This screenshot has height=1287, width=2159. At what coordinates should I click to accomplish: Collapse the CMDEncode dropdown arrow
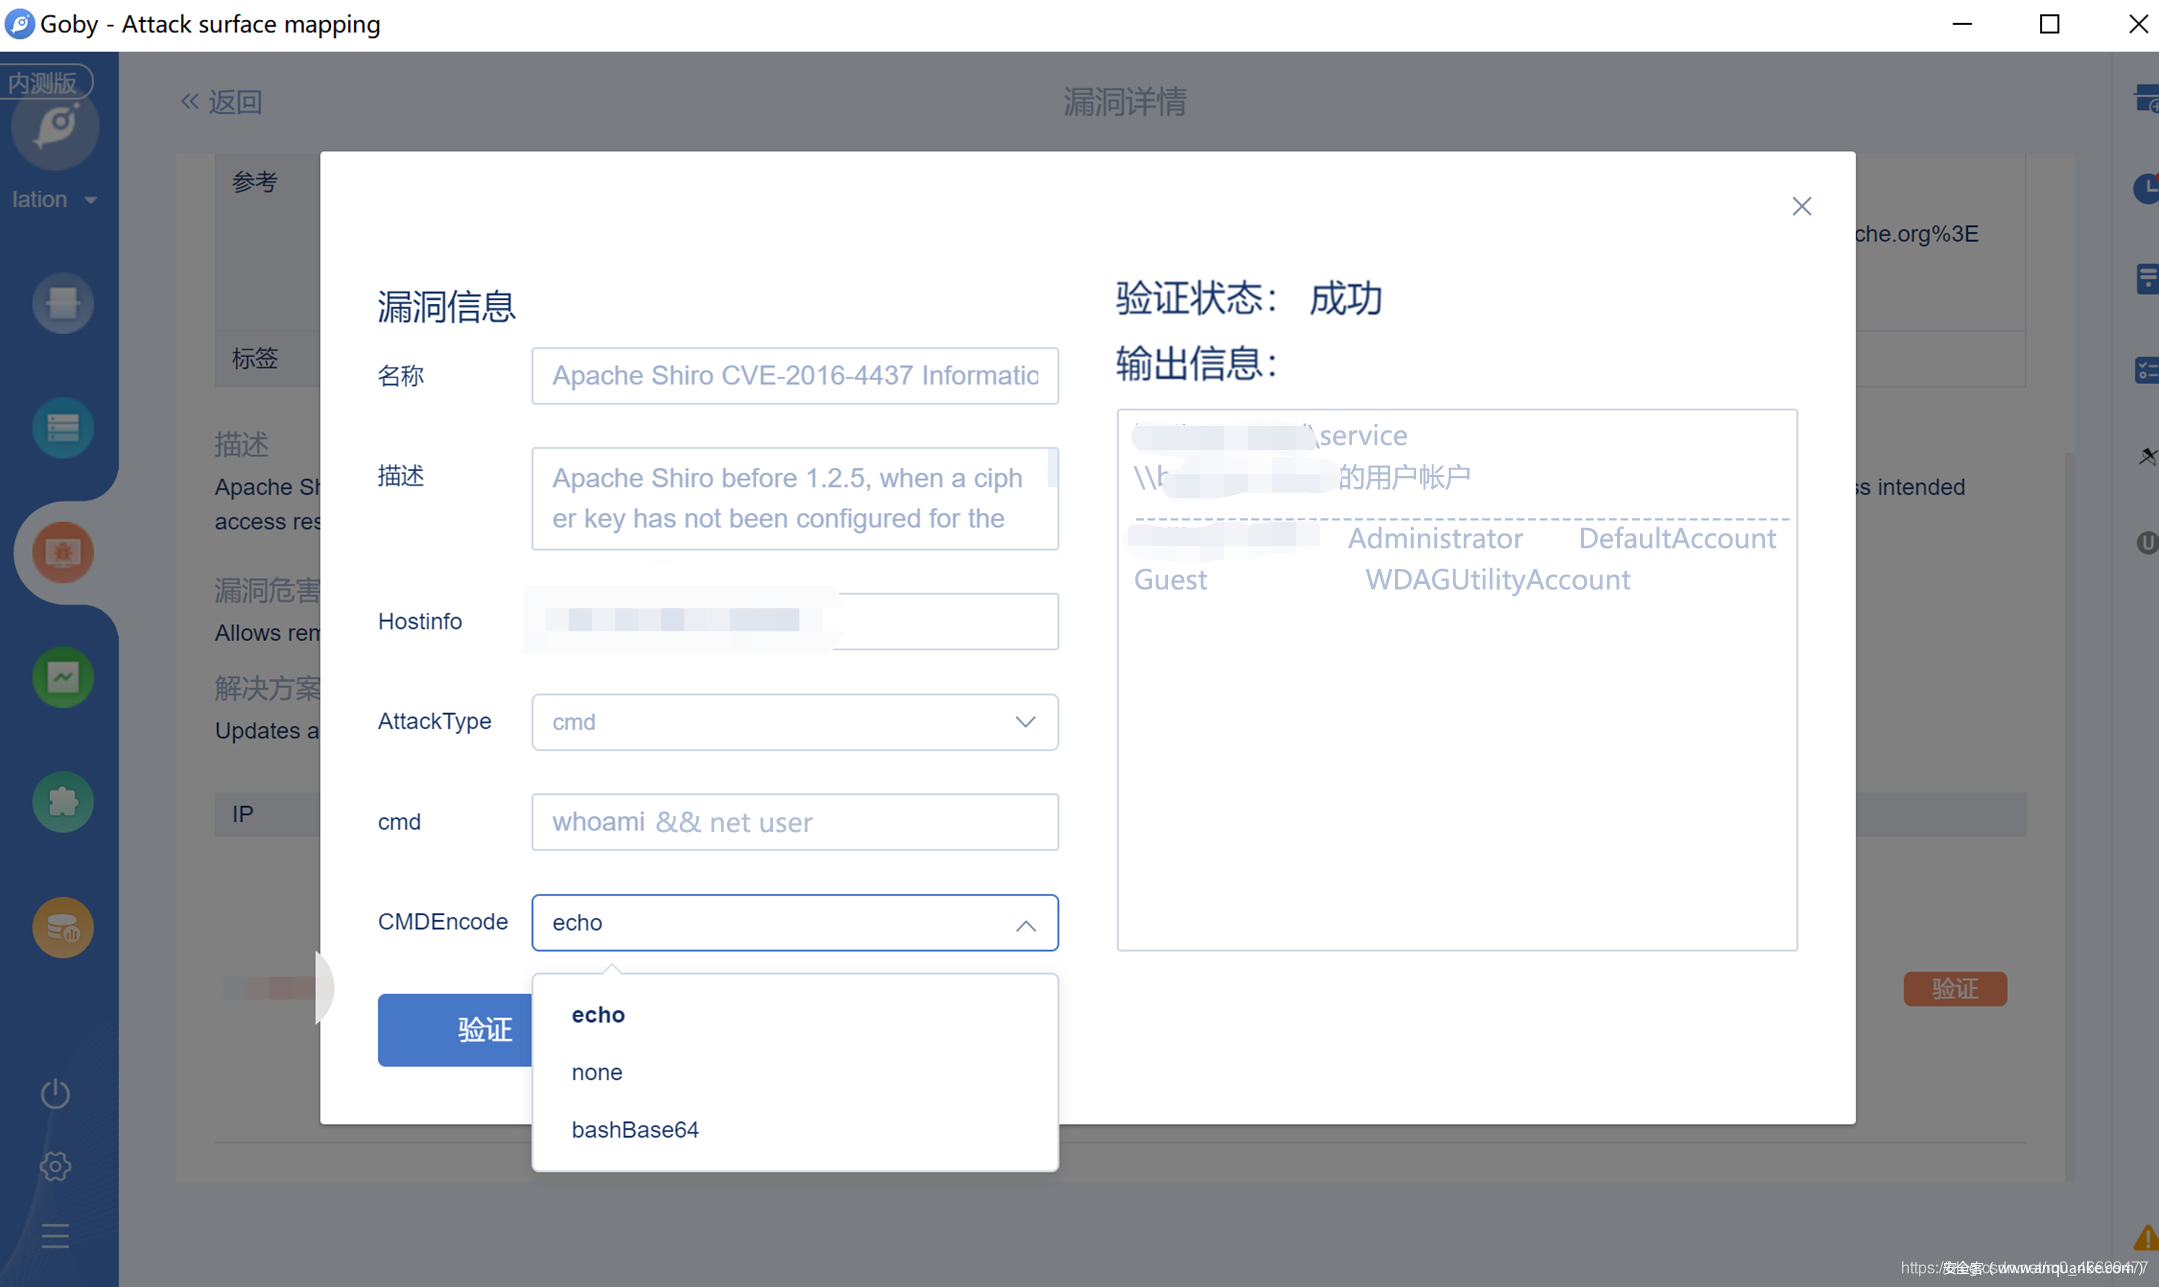pyautogui.click(x=1025, y=925)
